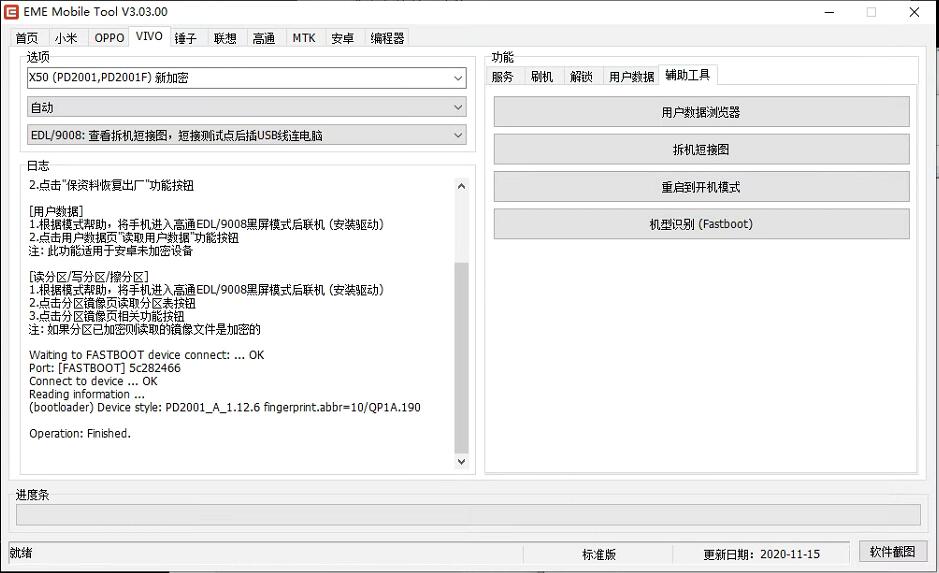Click the log scrollbar thumb
The width and height of the screenshot is (939, 573).
point(461,357)
